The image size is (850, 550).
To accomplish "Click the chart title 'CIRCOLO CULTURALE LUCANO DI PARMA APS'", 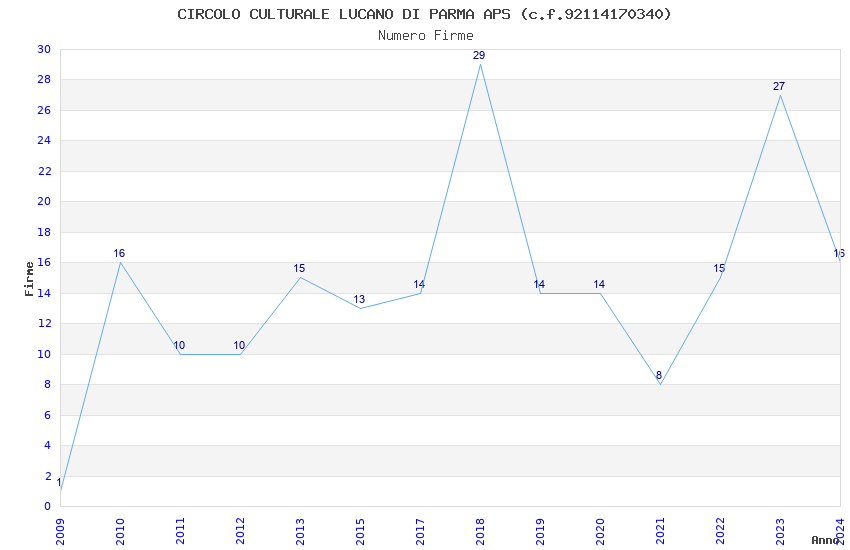I will 344,14.
